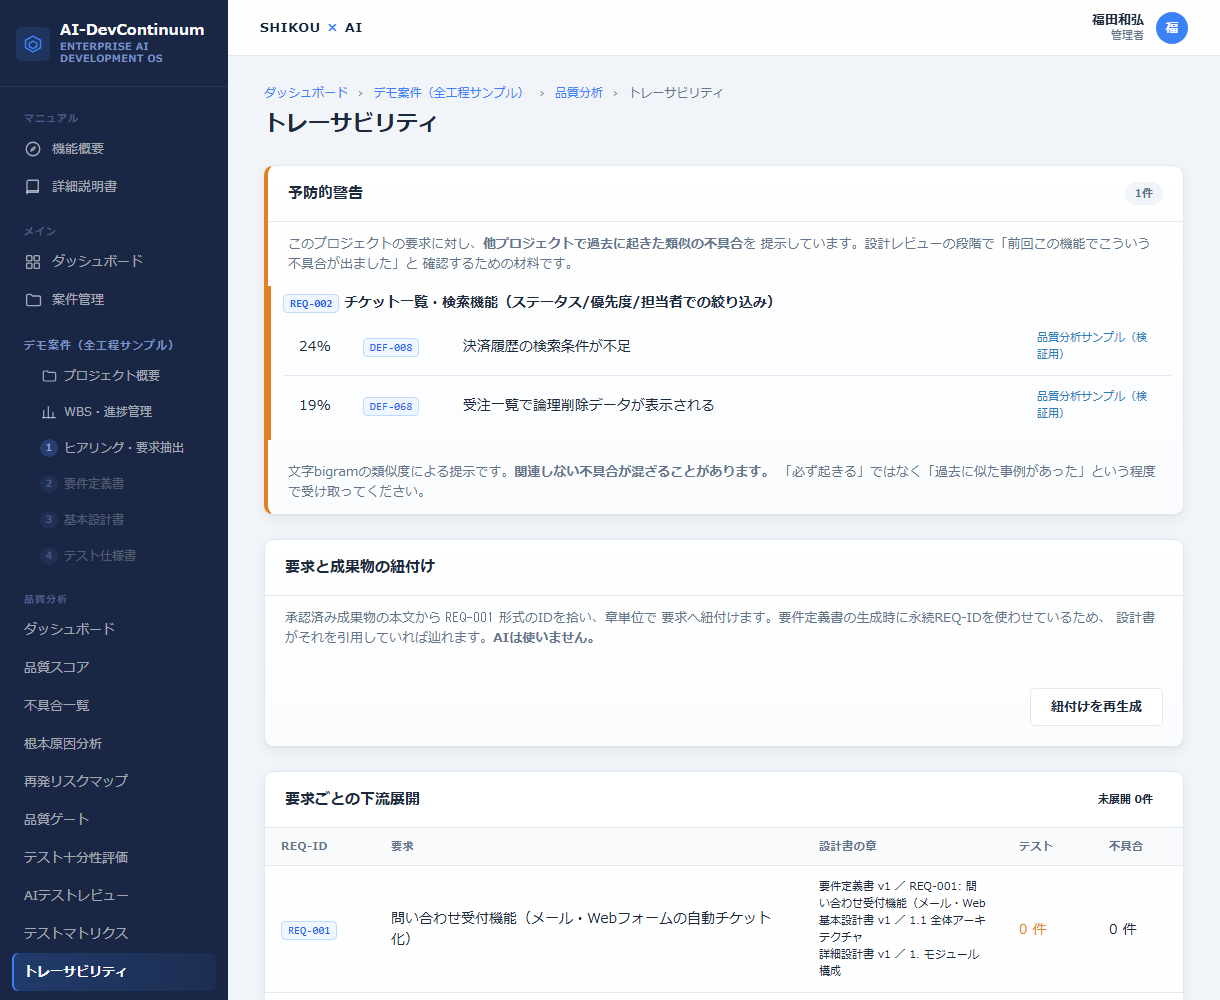This screenshot has height=1000, width=1220.
Task: Click the step 4 circle badge for テスト仕様書
Action: point(48,556)
